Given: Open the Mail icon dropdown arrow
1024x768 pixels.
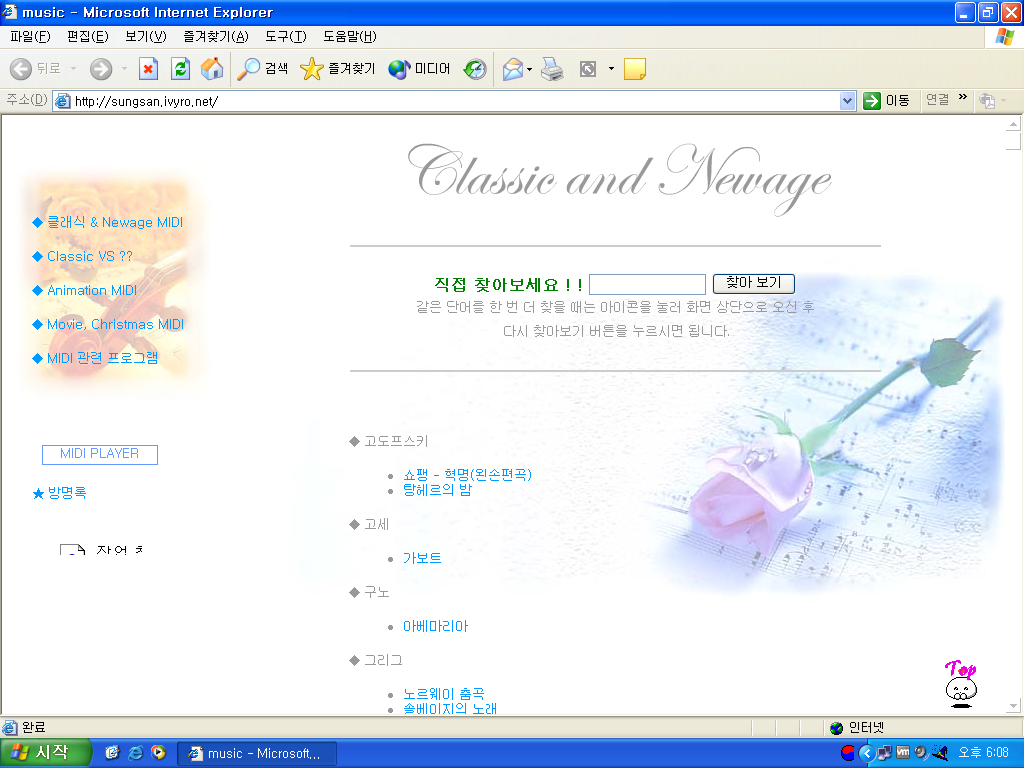Looking at the screenshot, I should [530, 69].
